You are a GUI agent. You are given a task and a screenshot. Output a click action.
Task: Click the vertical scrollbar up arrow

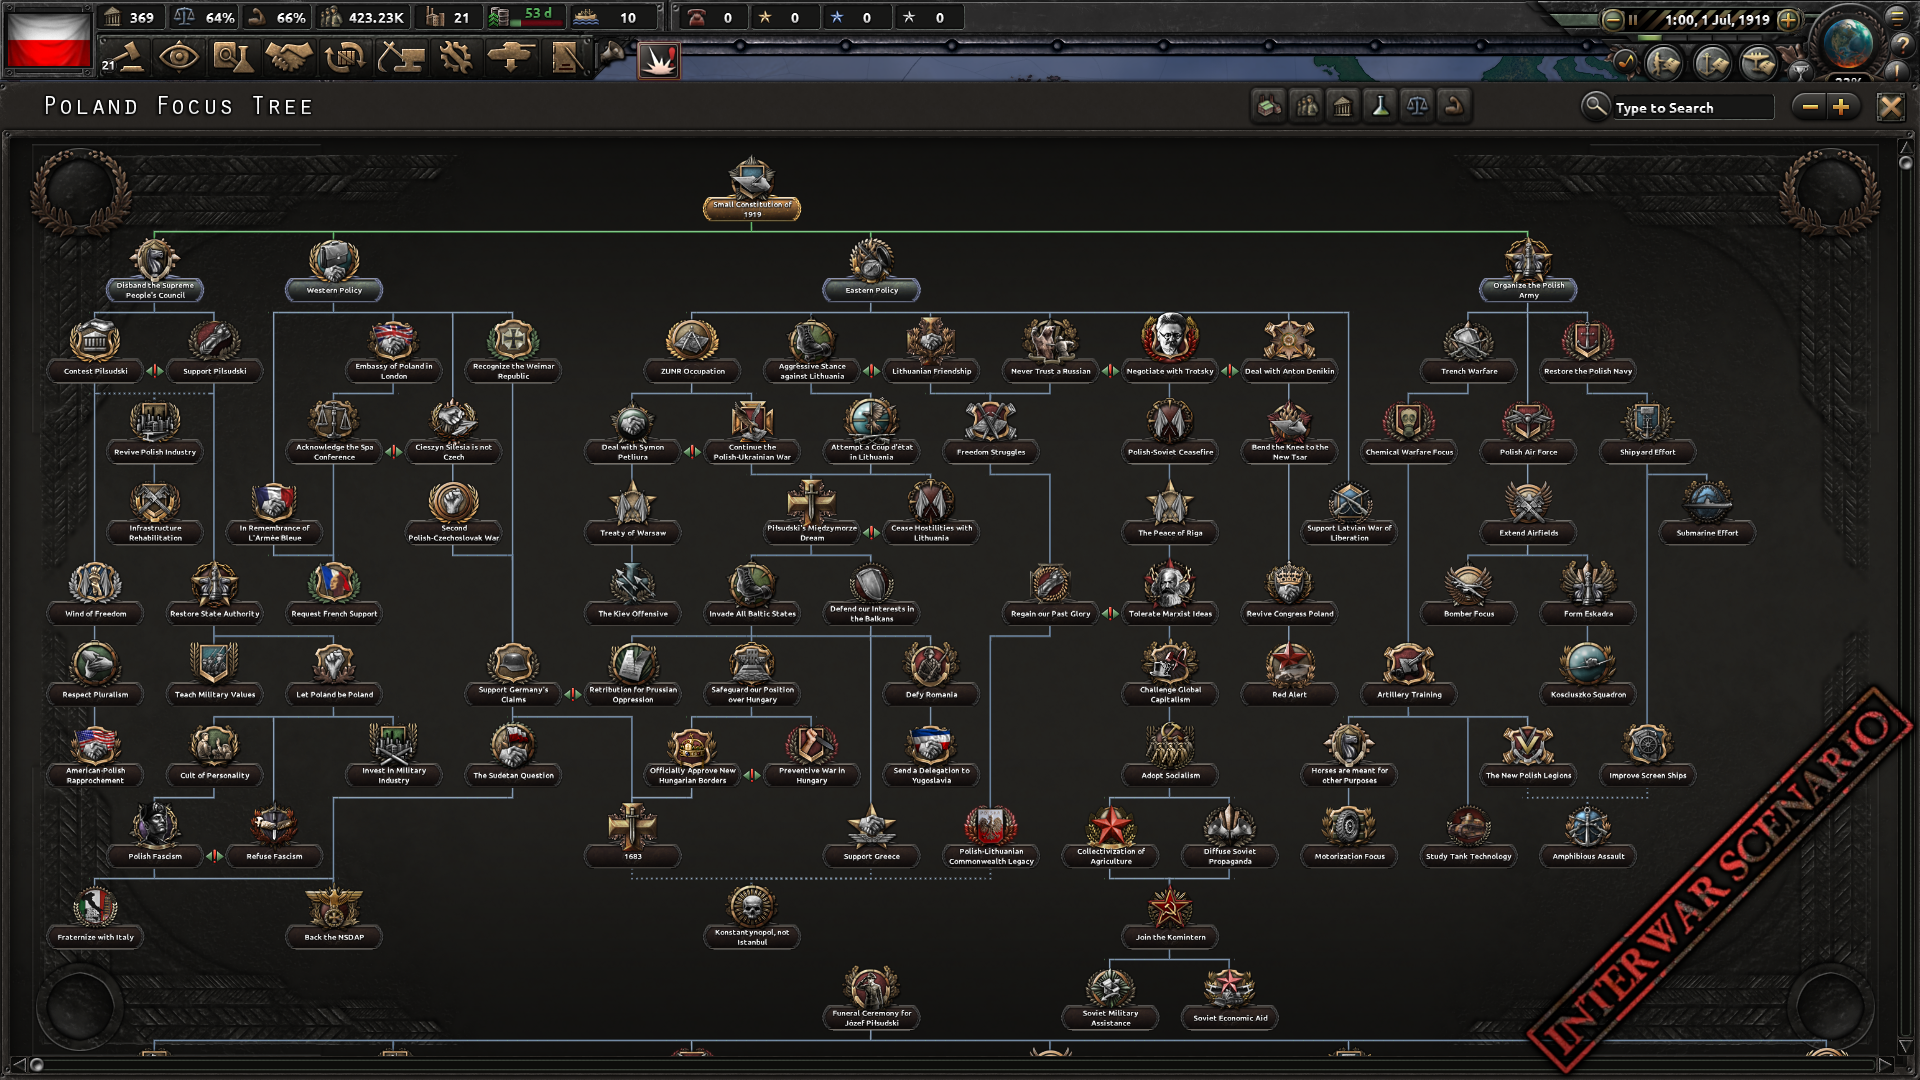(x=1904, y=148)
